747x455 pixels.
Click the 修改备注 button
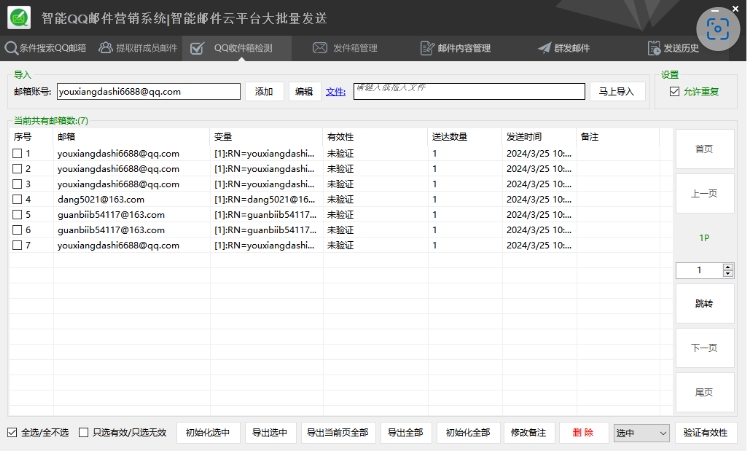coord(528,433)
